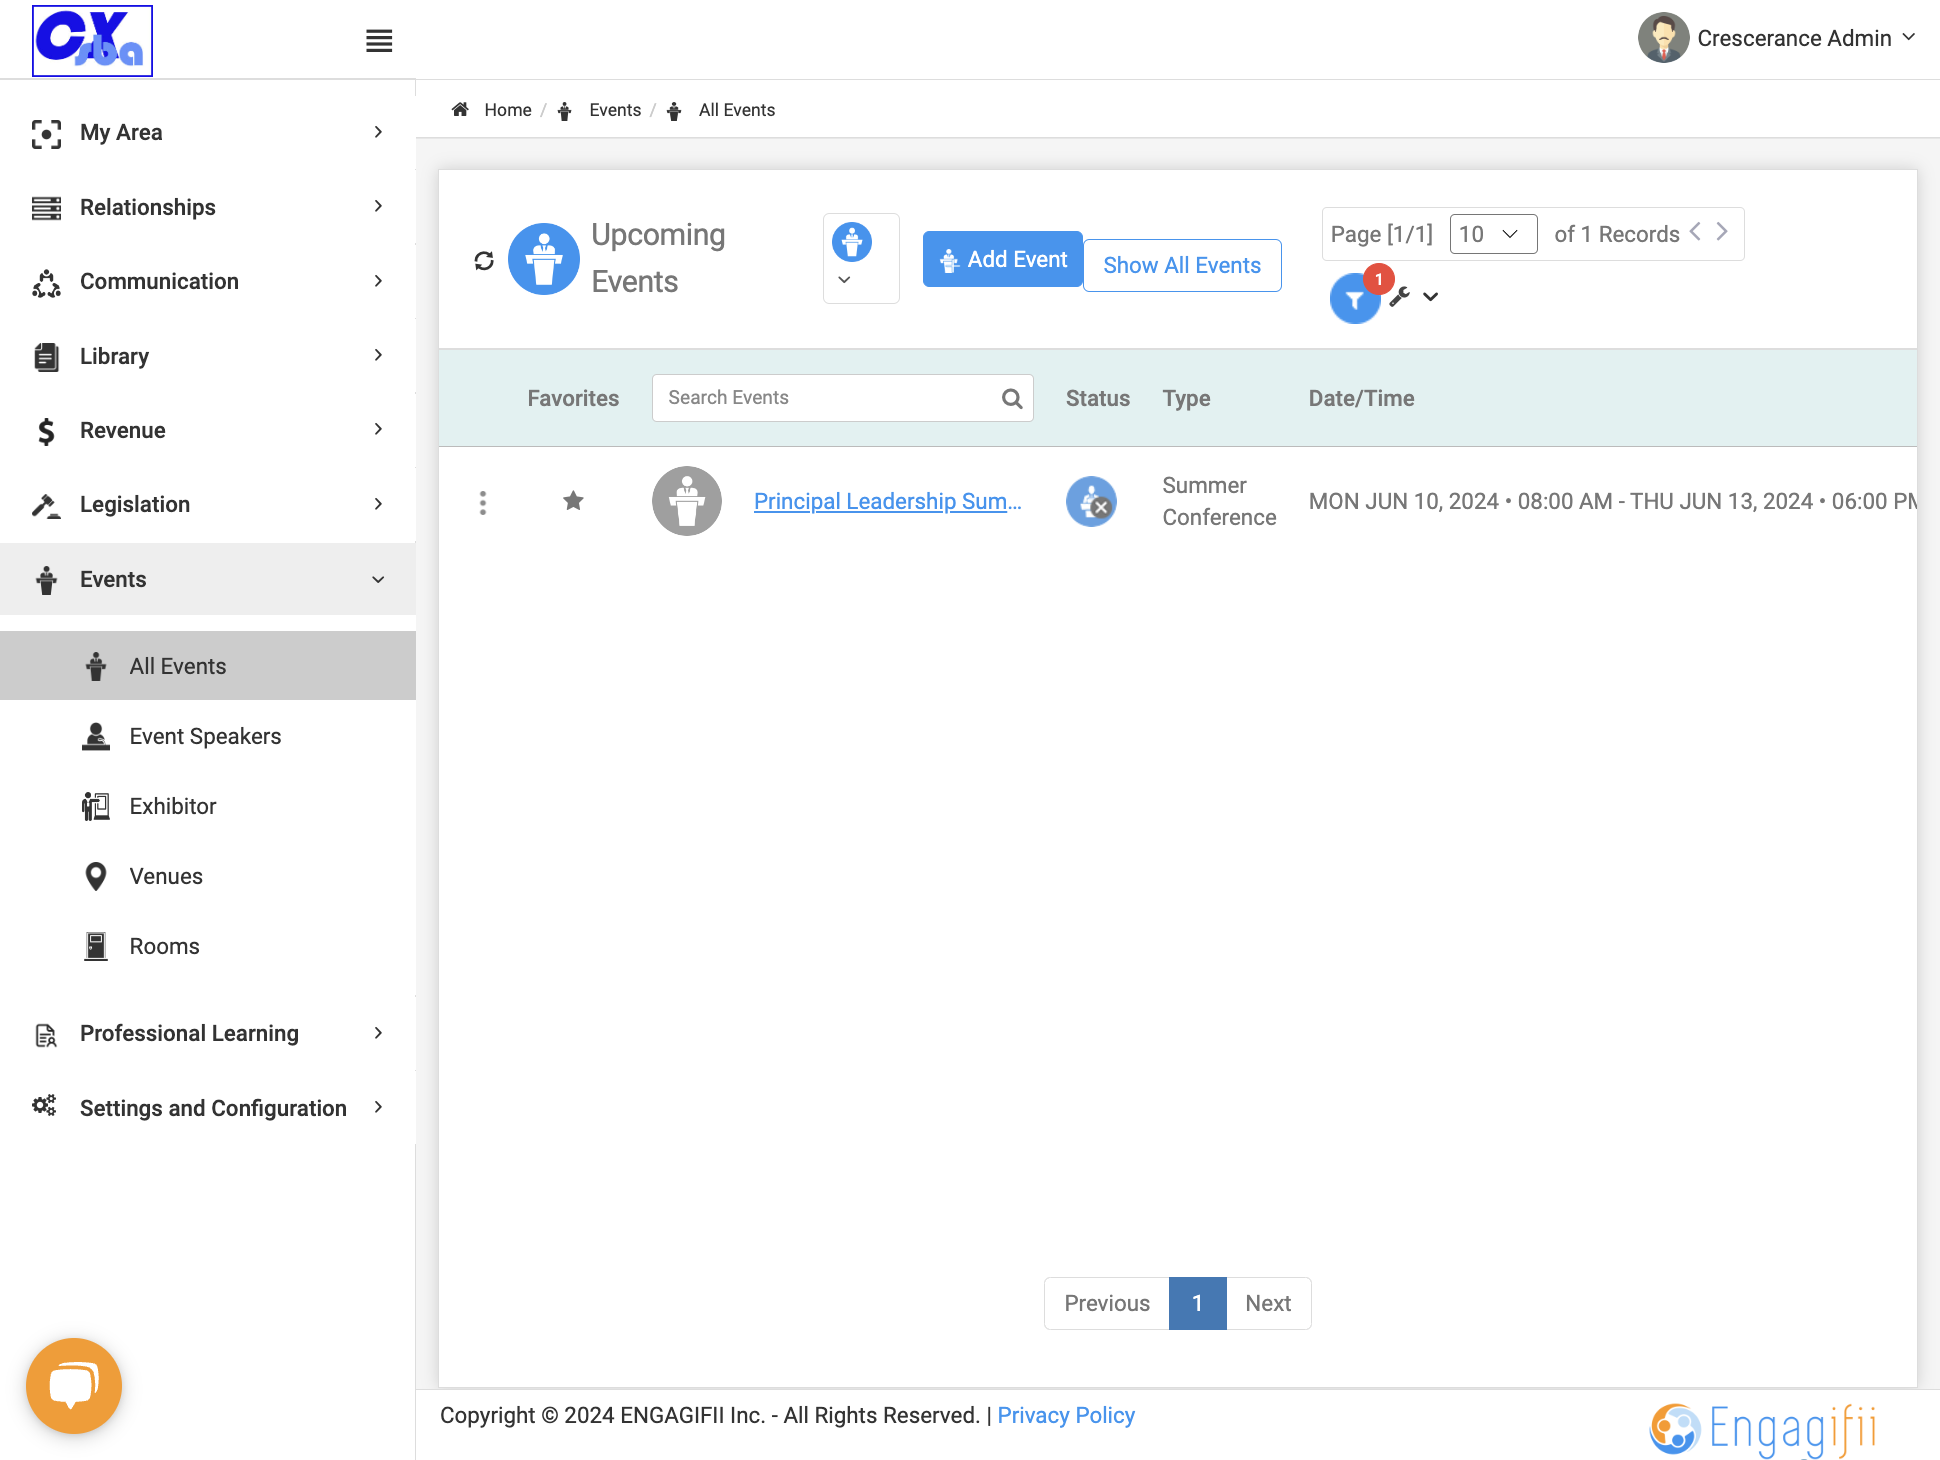Click the Next pagination button
1940x1460 pixels.
click(1268, 1303)
